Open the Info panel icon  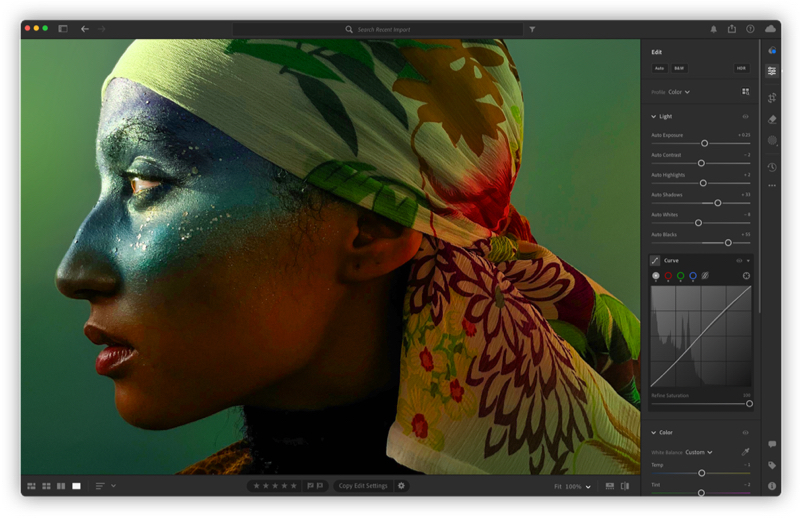pyautogui.click(x=772, y=486)
